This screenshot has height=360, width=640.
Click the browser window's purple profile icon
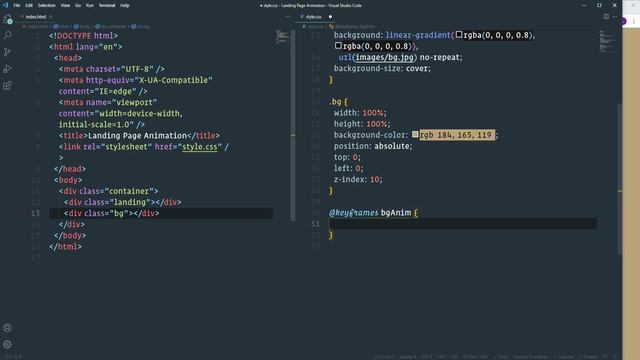pos(624,21)
